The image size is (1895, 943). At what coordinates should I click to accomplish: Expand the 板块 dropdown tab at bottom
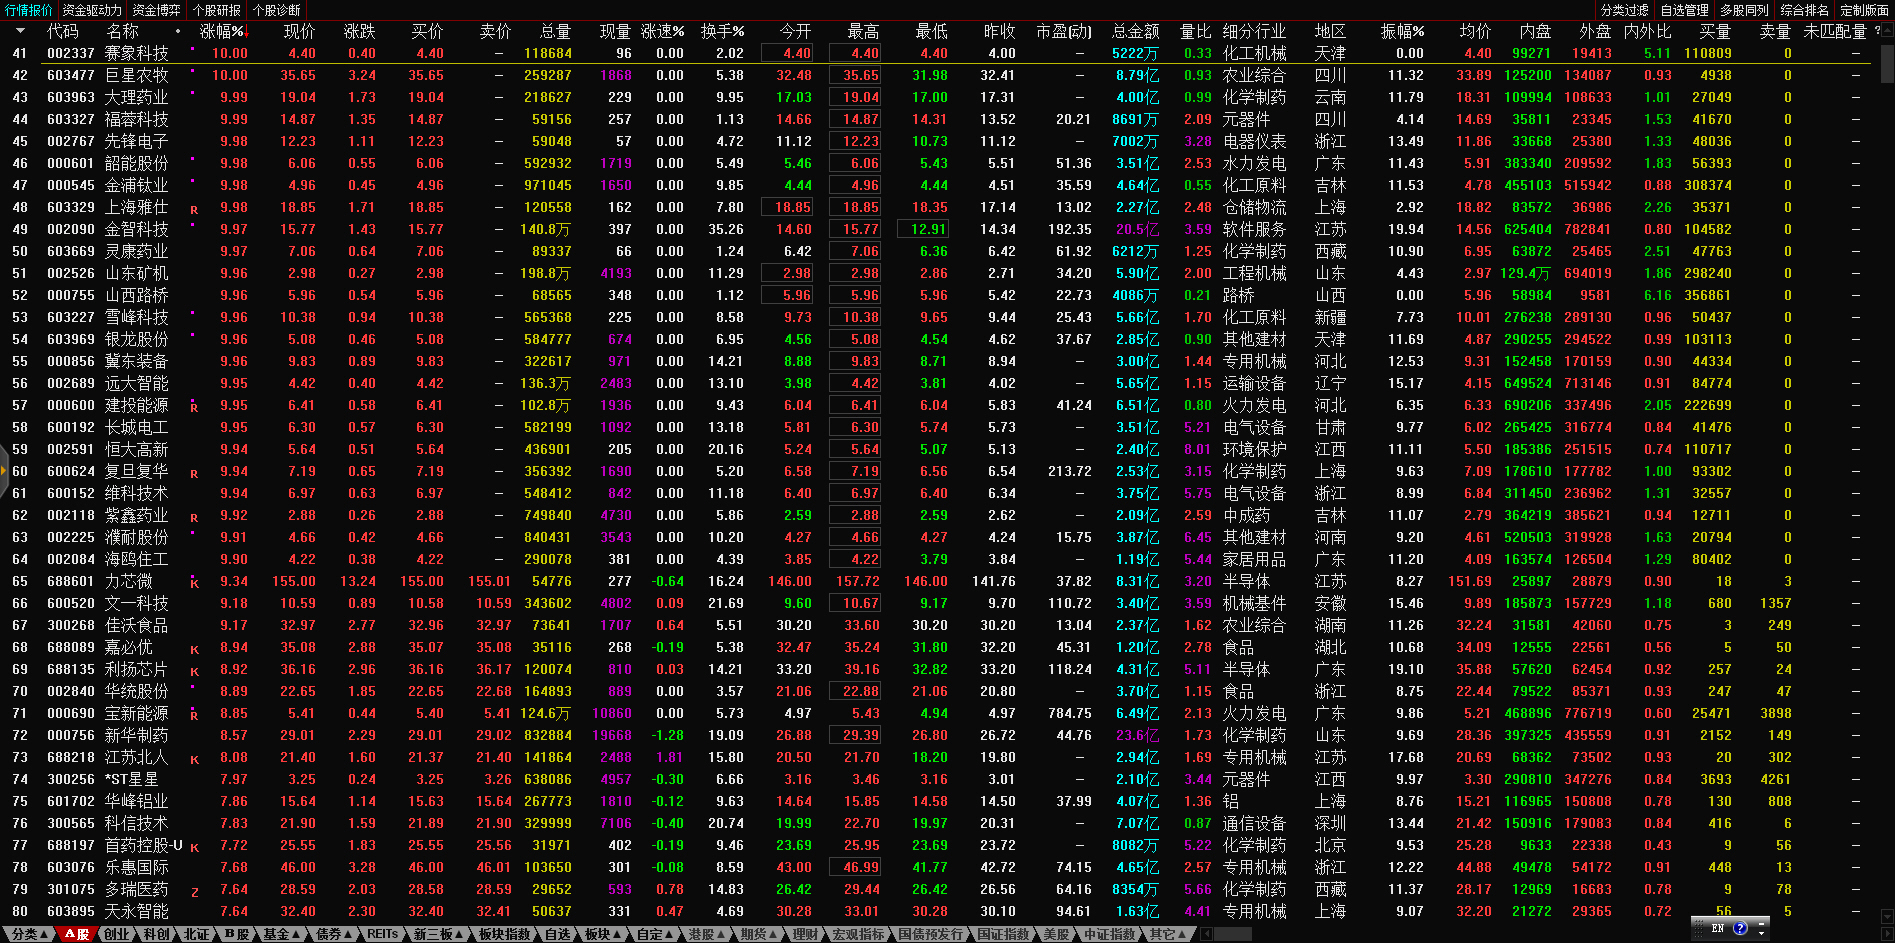(602, 934)
